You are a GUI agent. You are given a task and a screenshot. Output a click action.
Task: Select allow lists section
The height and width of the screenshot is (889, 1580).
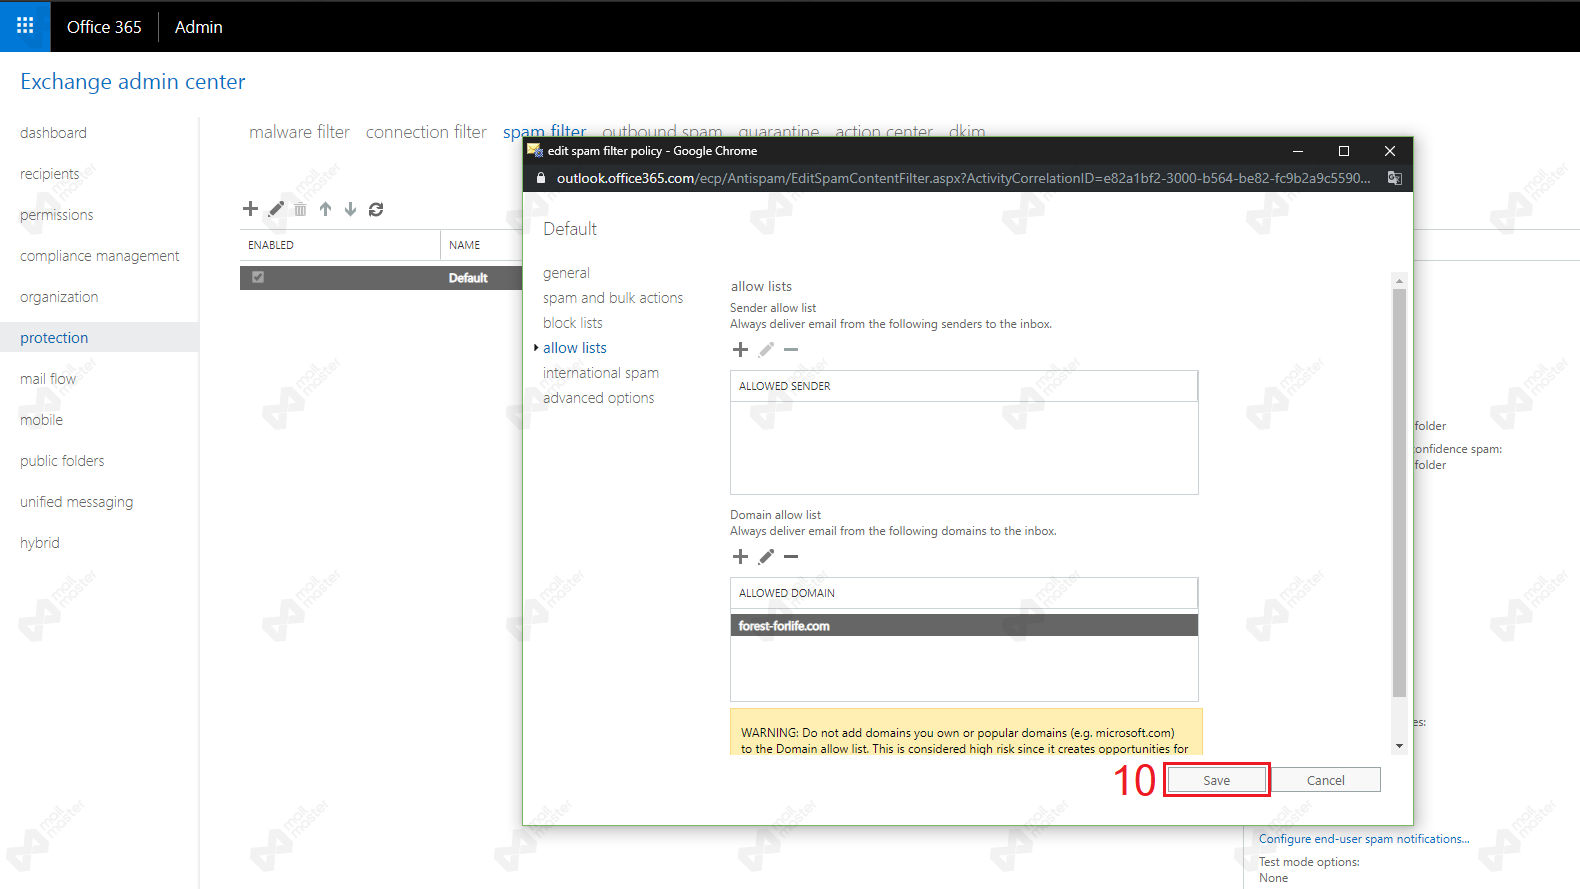coord(575,348)
